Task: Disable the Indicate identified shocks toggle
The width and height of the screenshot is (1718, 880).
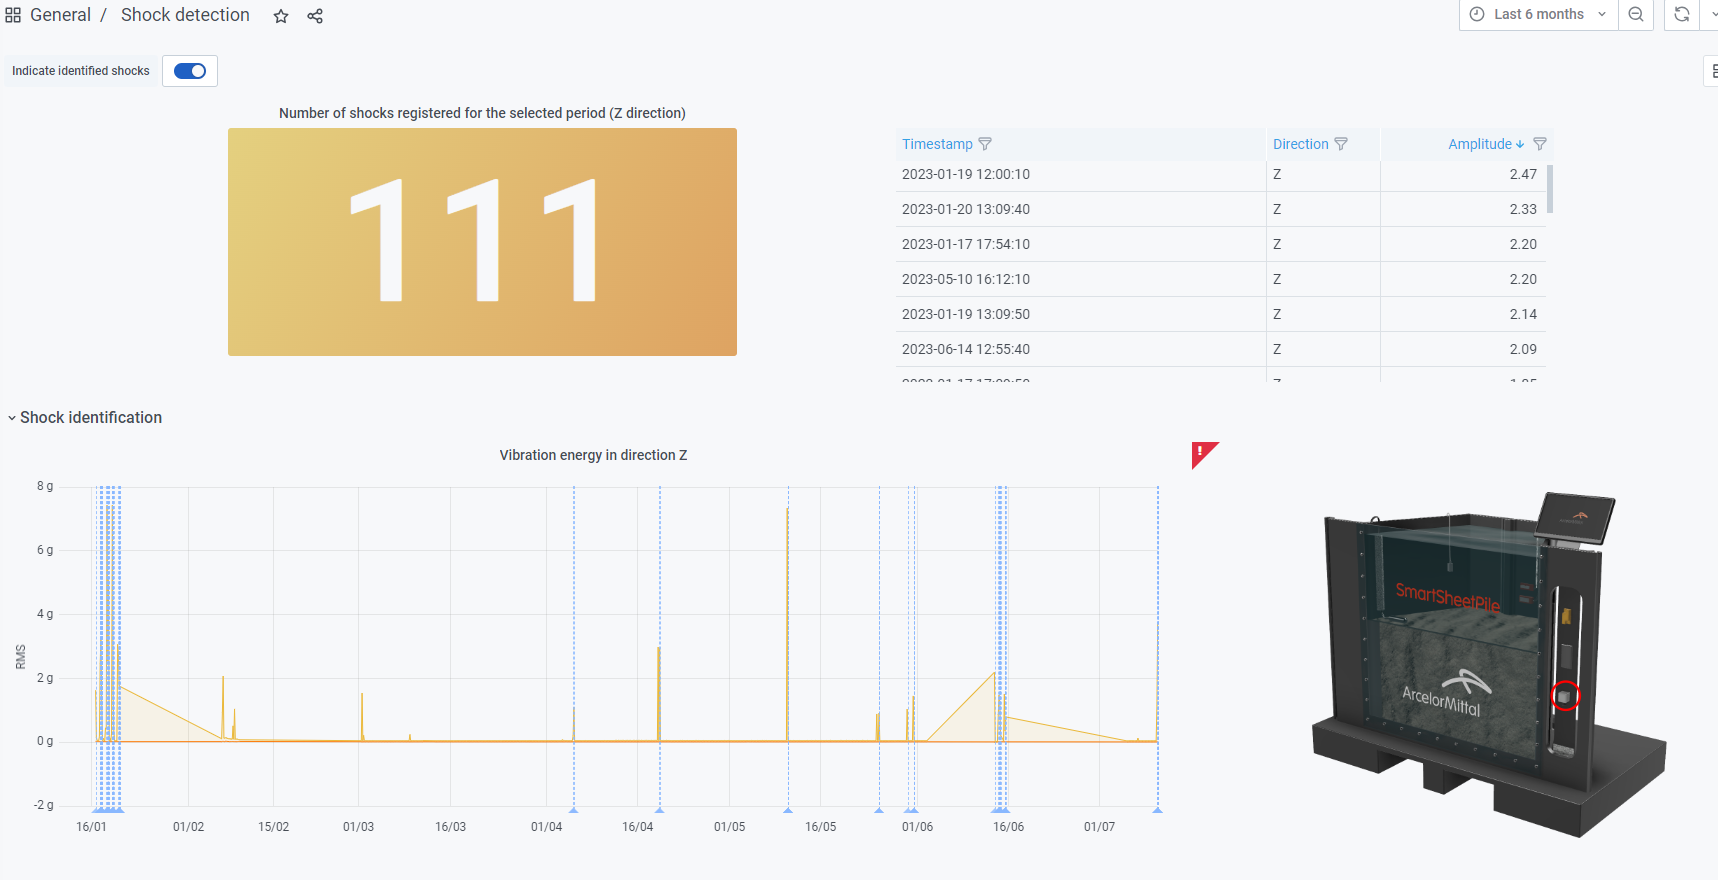Action: pyautogui.click(x=190, y=71)
